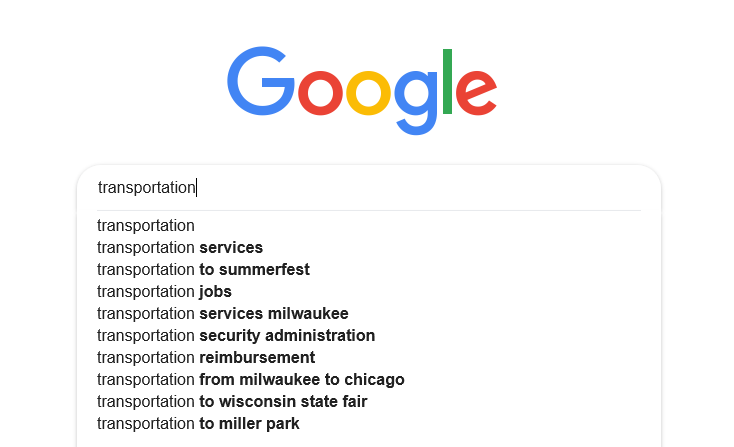The image size is (734, 447).
Task: Choose 'transportation services milwaukee' suggestion
Action: click(222, 314)
